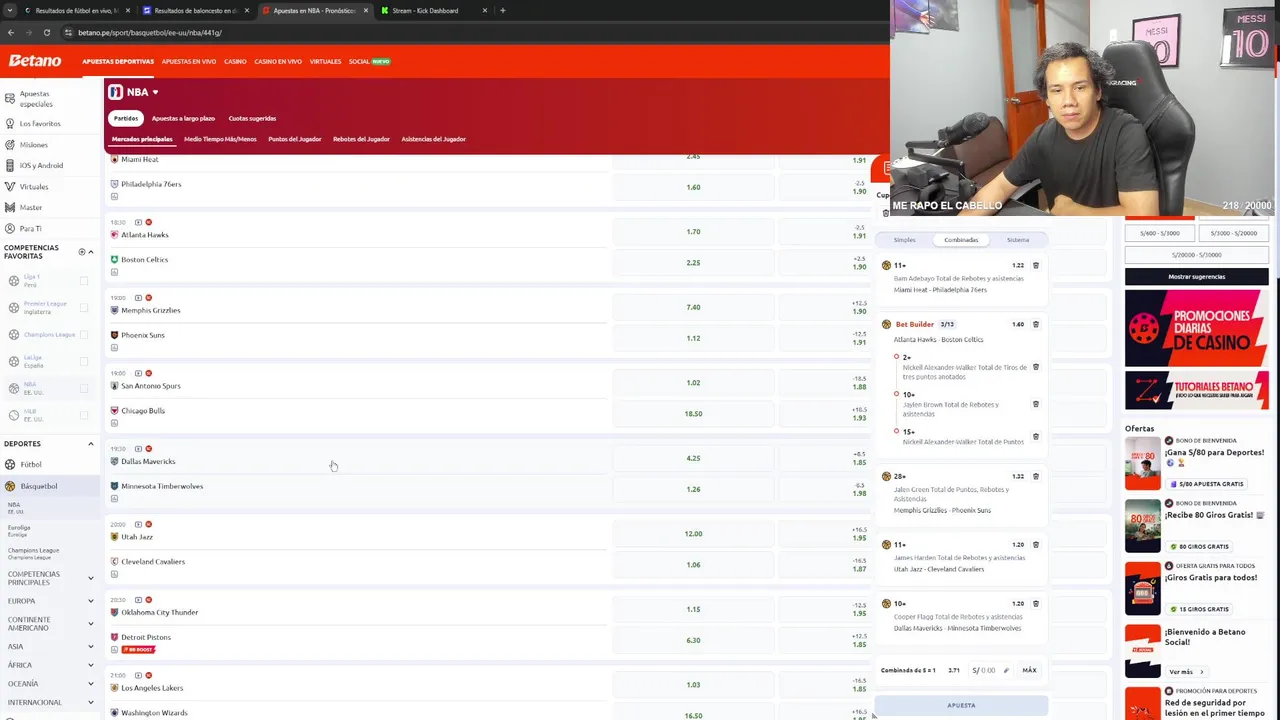Open the Misiones target icon

click(10, 145)
